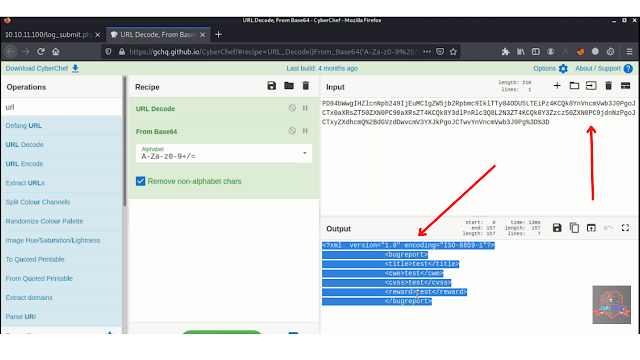Select the bugreport line in output

pos(406,255)
